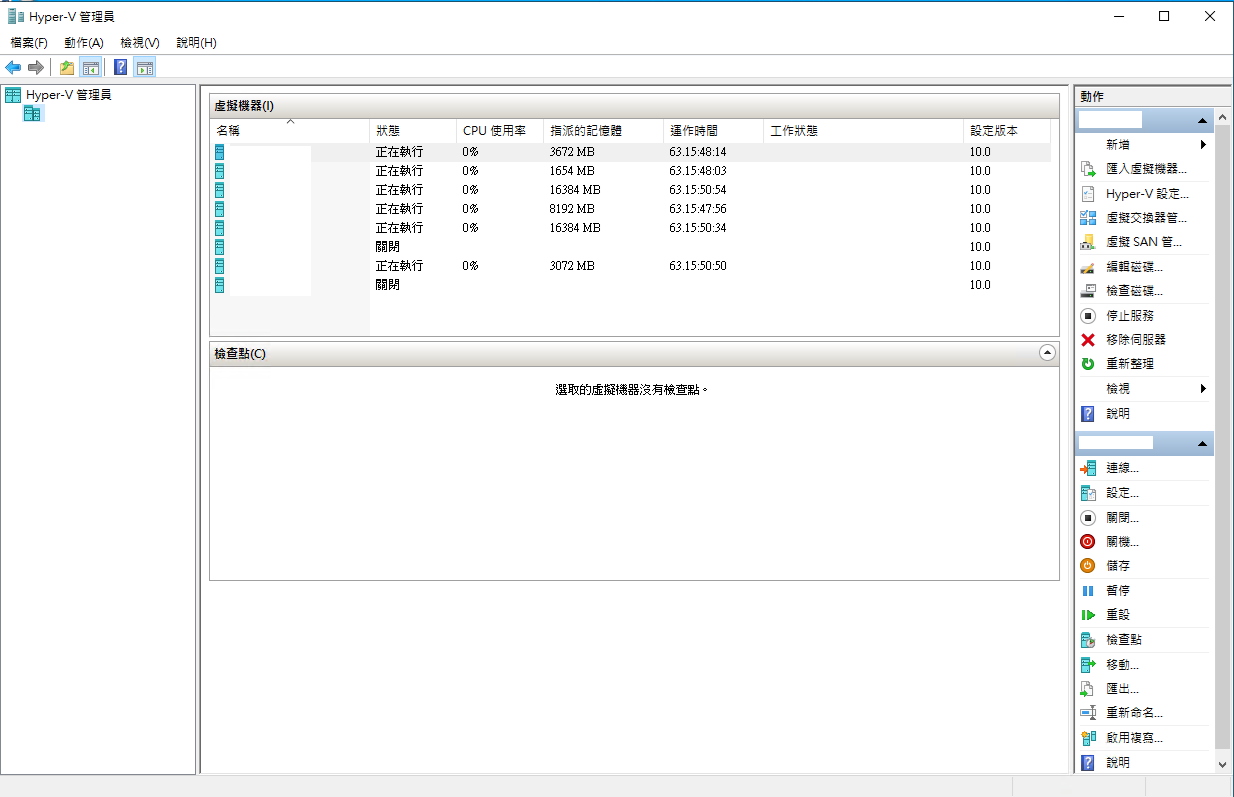The image size is (1234, 797).
Task: Click the 編輯磁碟... edit disk icon
Action: coord(1088,267)
